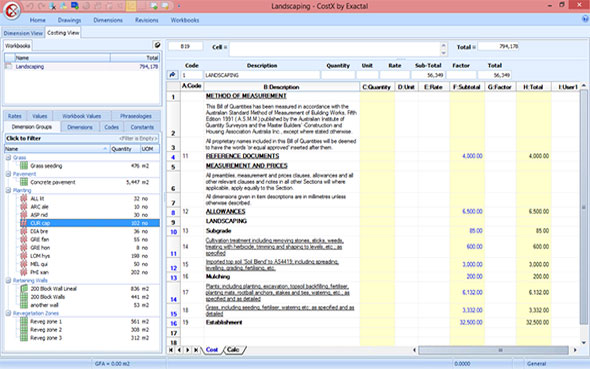Go to previous sheet using navigation arrow
This screenshot has width=590, height=369.
coord(179,350)
